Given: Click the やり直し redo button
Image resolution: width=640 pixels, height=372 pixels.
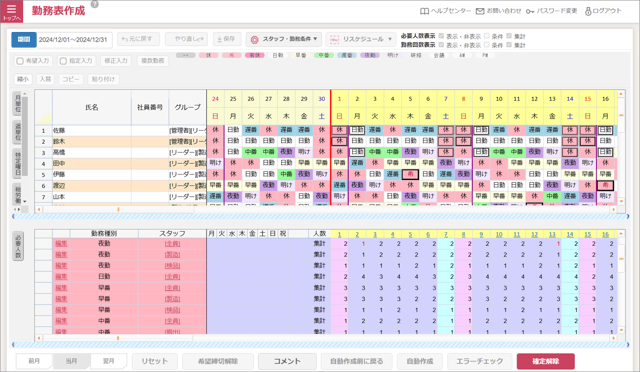Looking at the screenshot, I should pyautogui.click(x=186, y=39).
